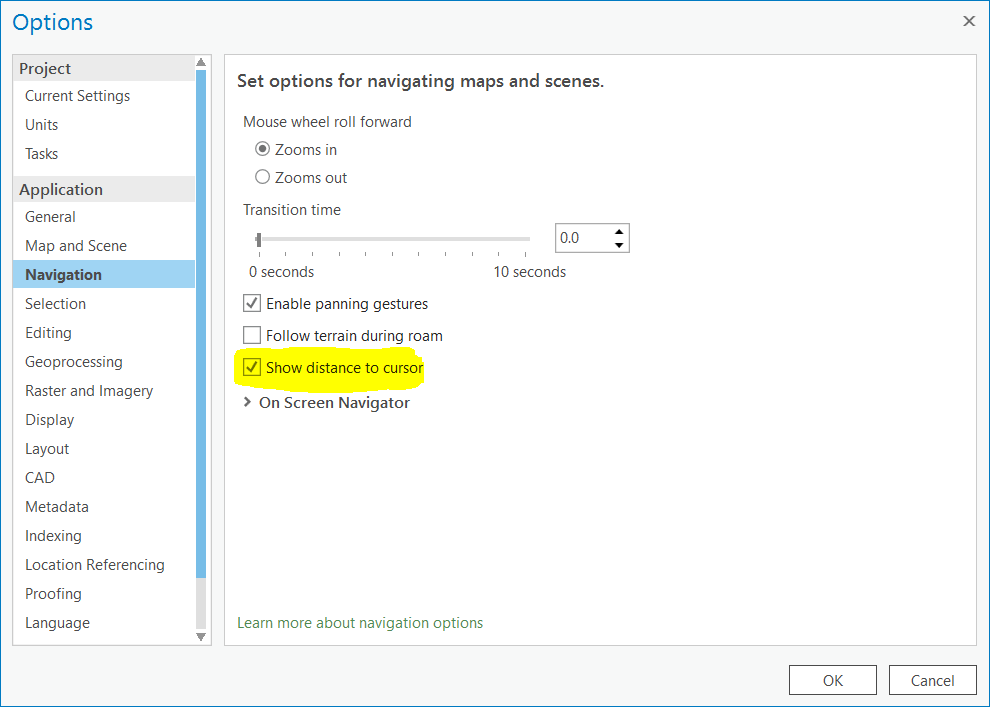Increase transition time with up spinner arrow
Screen dimensions: 990x707
(x=619, y=231)
